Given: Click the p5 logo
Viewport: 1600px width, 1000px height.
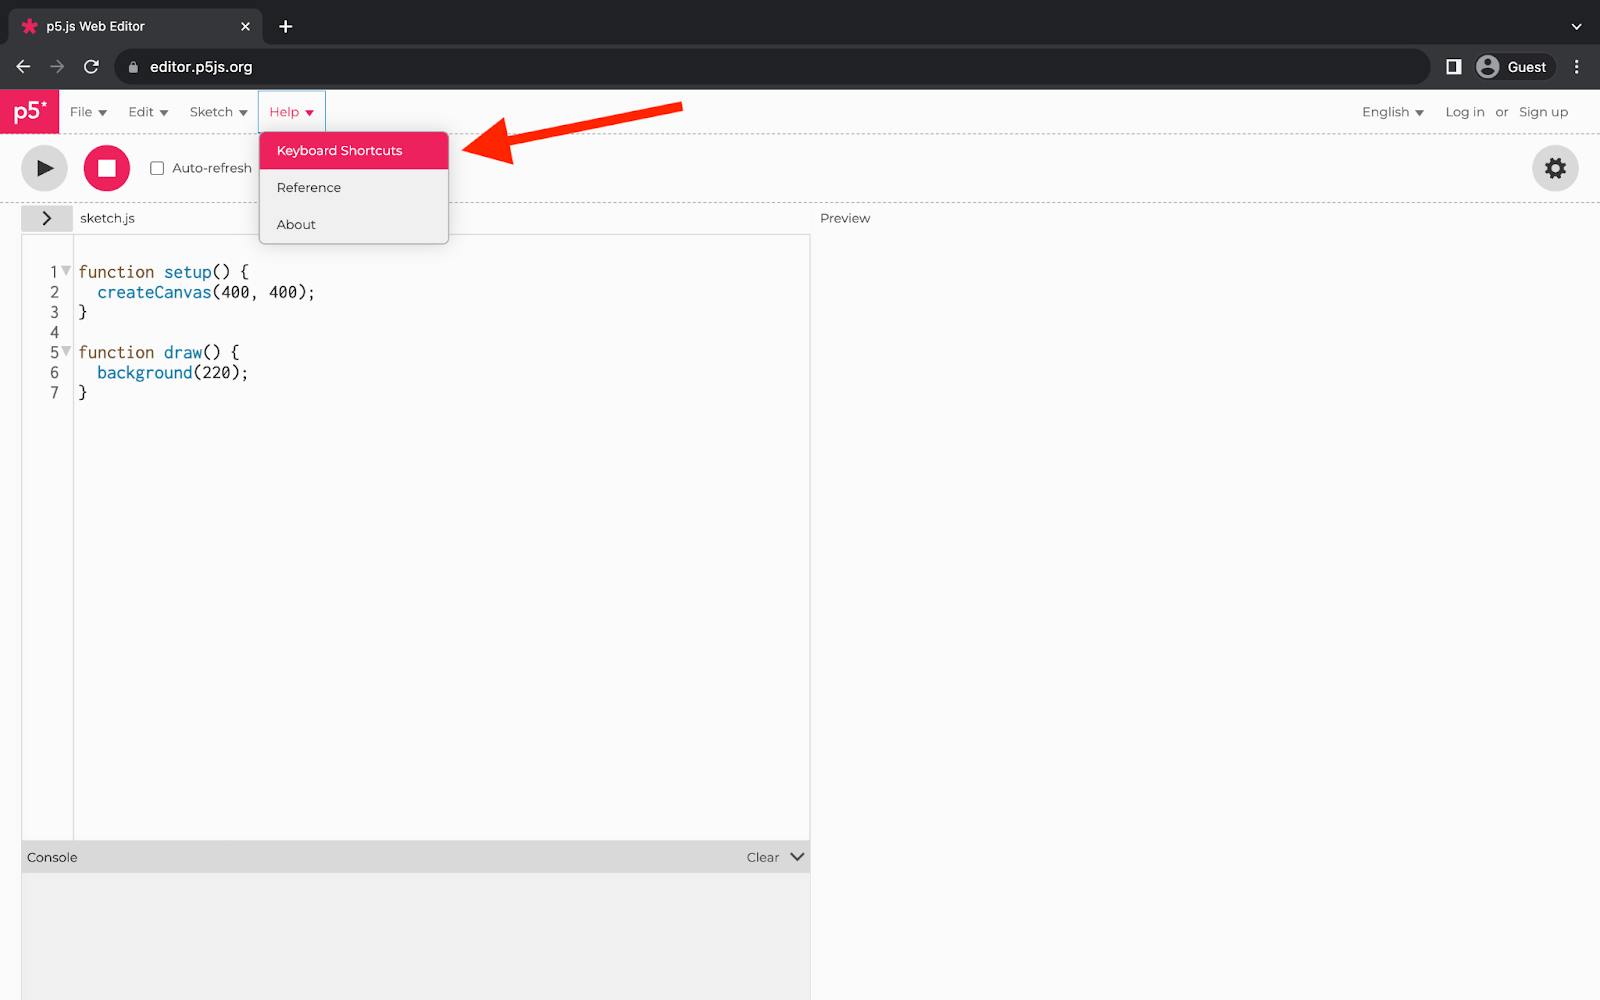Looking at the screenshot, I should [29, 111].
